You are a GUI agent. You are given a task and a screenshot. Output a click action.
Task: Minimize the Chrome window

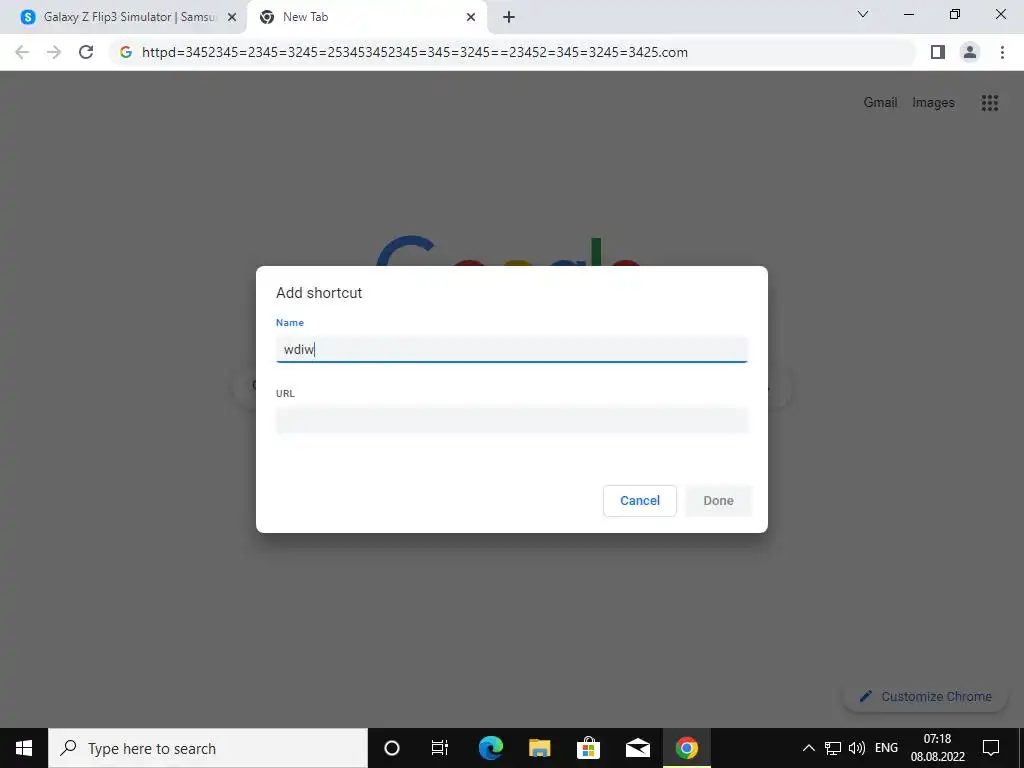click(908, 14)
